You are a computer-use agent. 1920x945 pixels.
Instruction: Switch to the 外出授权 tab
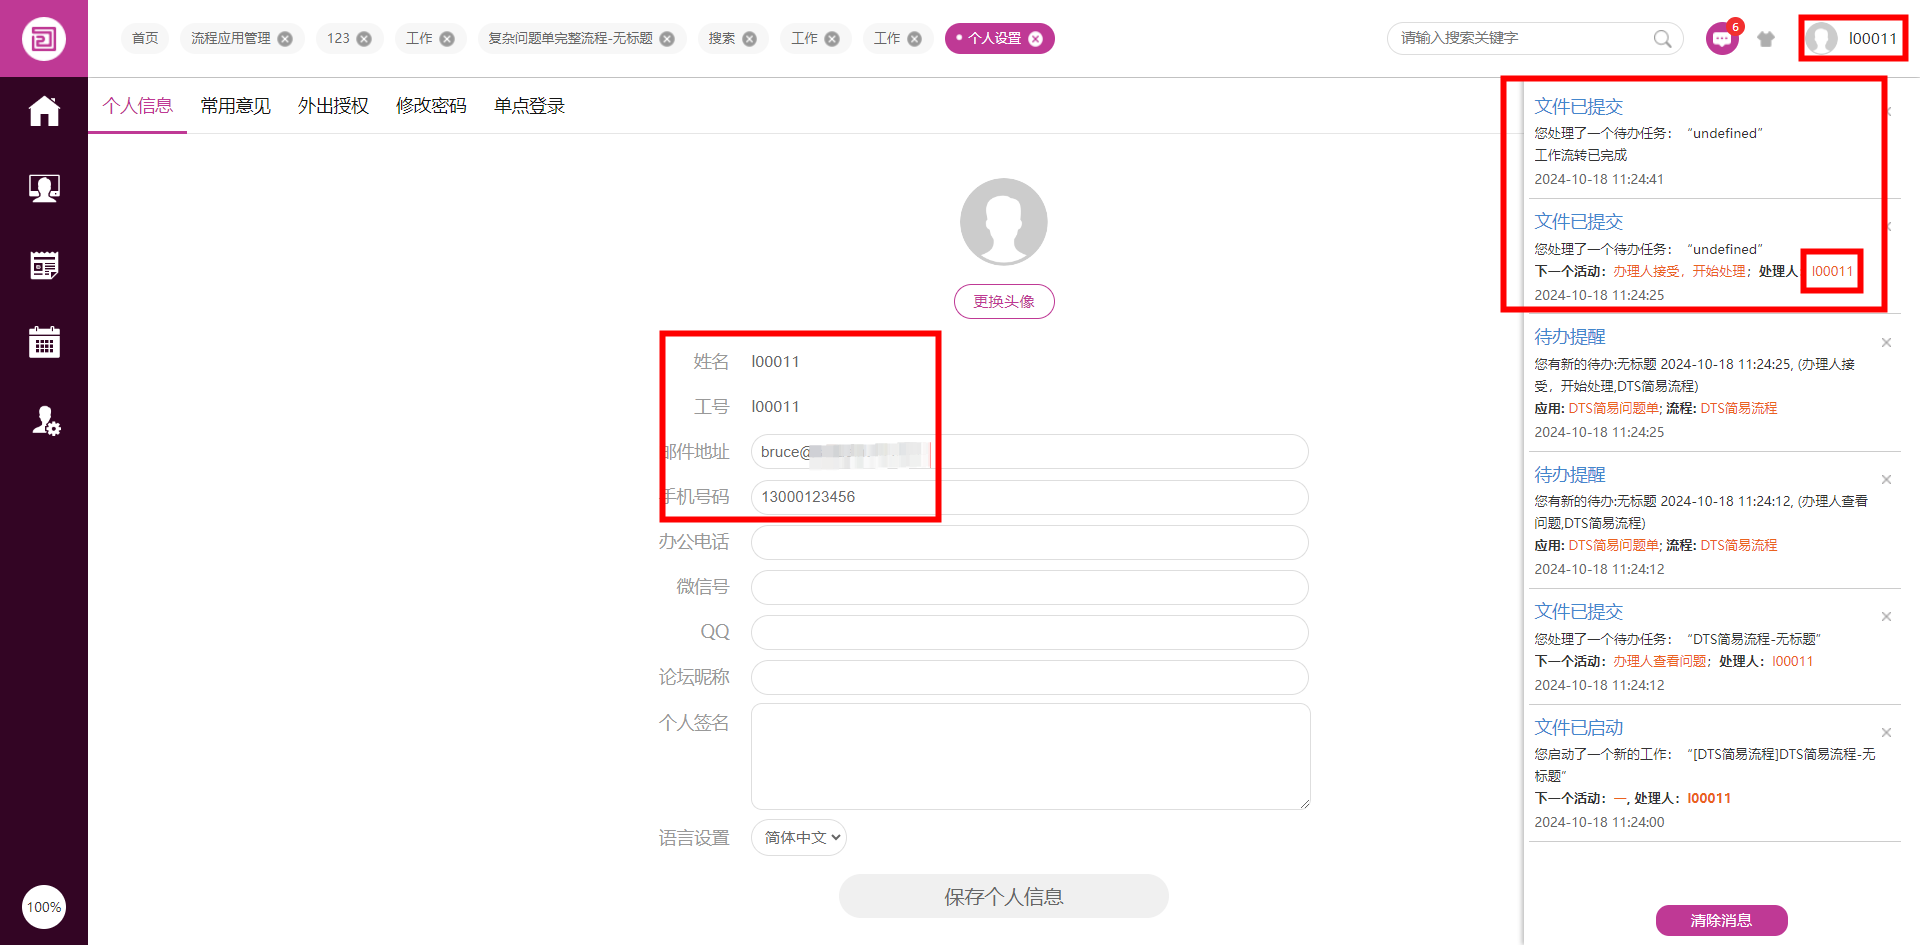[333, 106]
